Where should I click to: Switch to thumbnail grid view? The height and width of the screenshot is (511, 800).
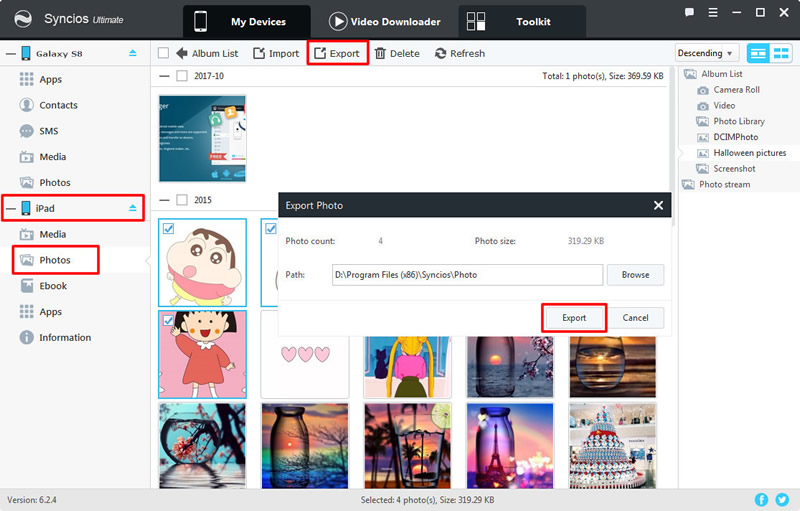781,53
